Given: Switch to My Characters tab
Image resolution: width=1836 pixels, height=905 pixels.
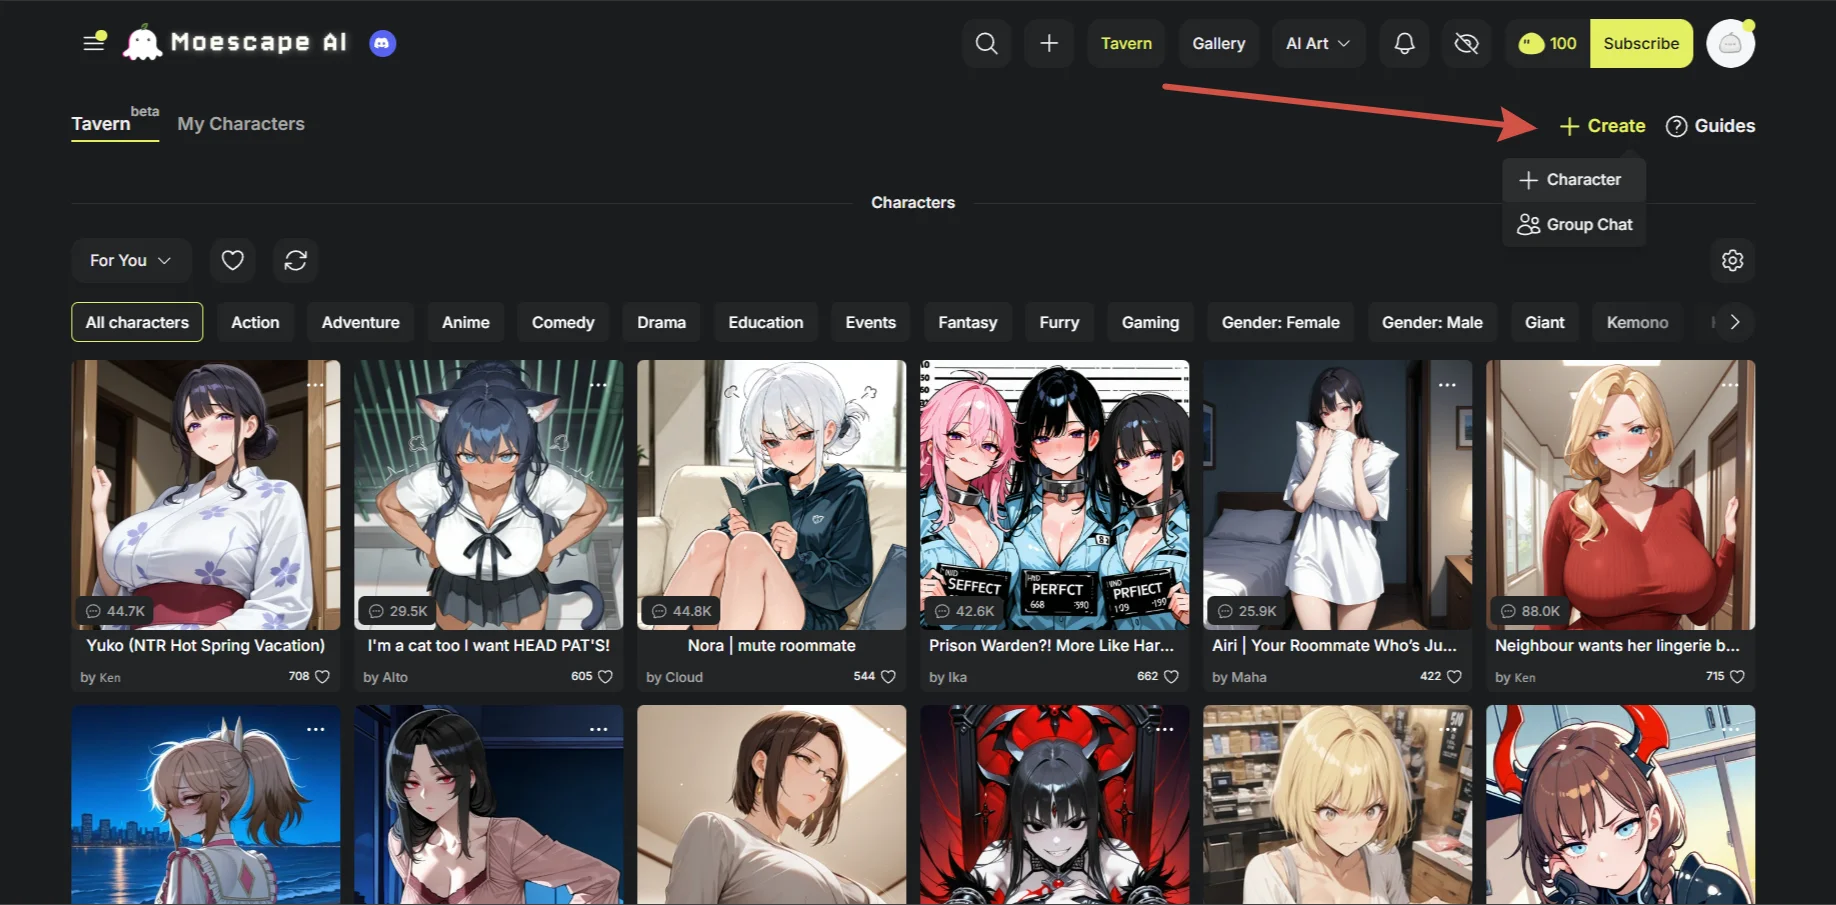Looking at the screenshot, I should click(241, 123).
